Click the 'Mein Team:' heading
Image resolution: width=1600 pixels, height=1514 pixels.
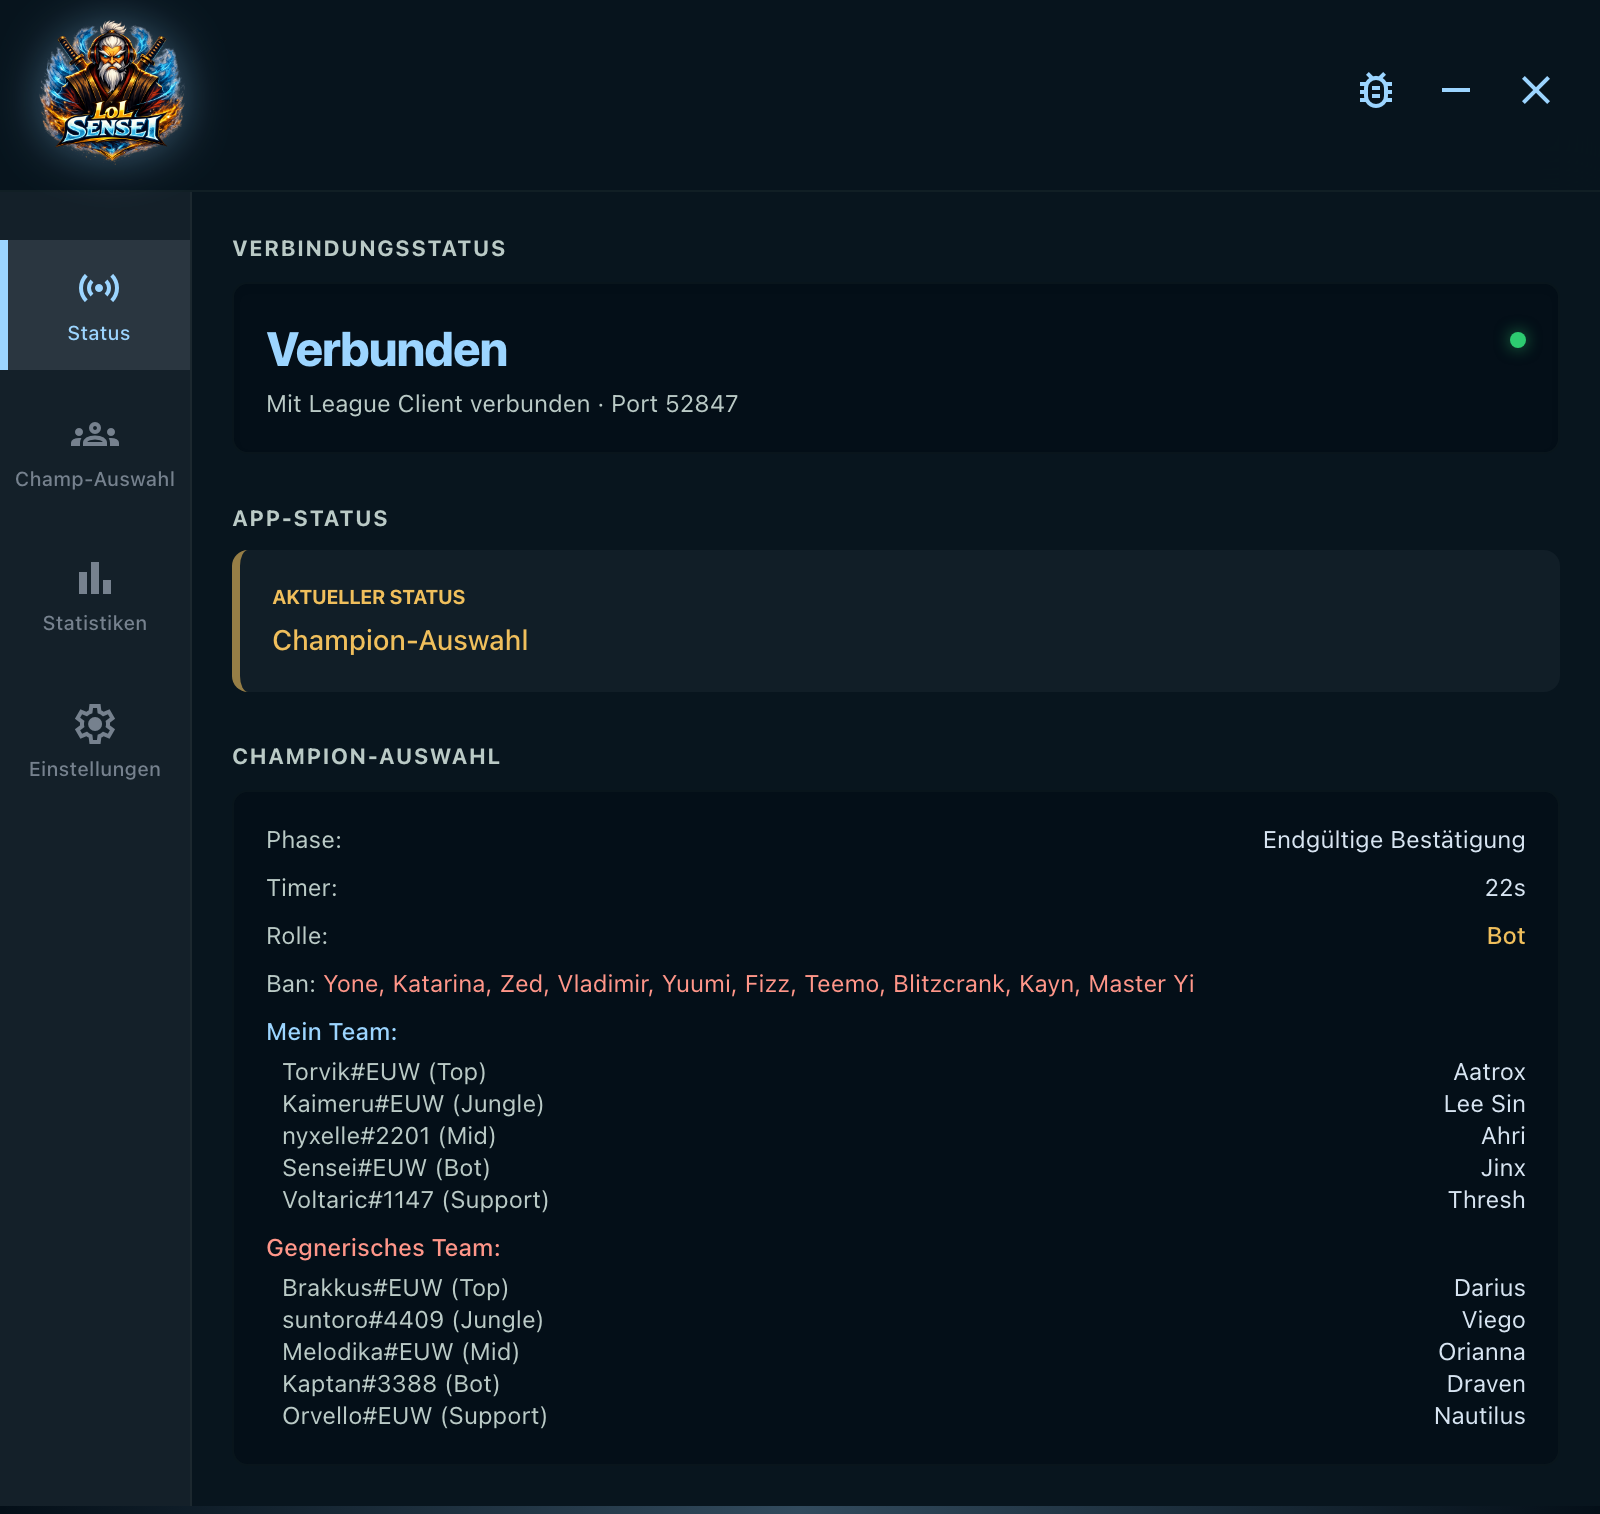point(332,1032)
